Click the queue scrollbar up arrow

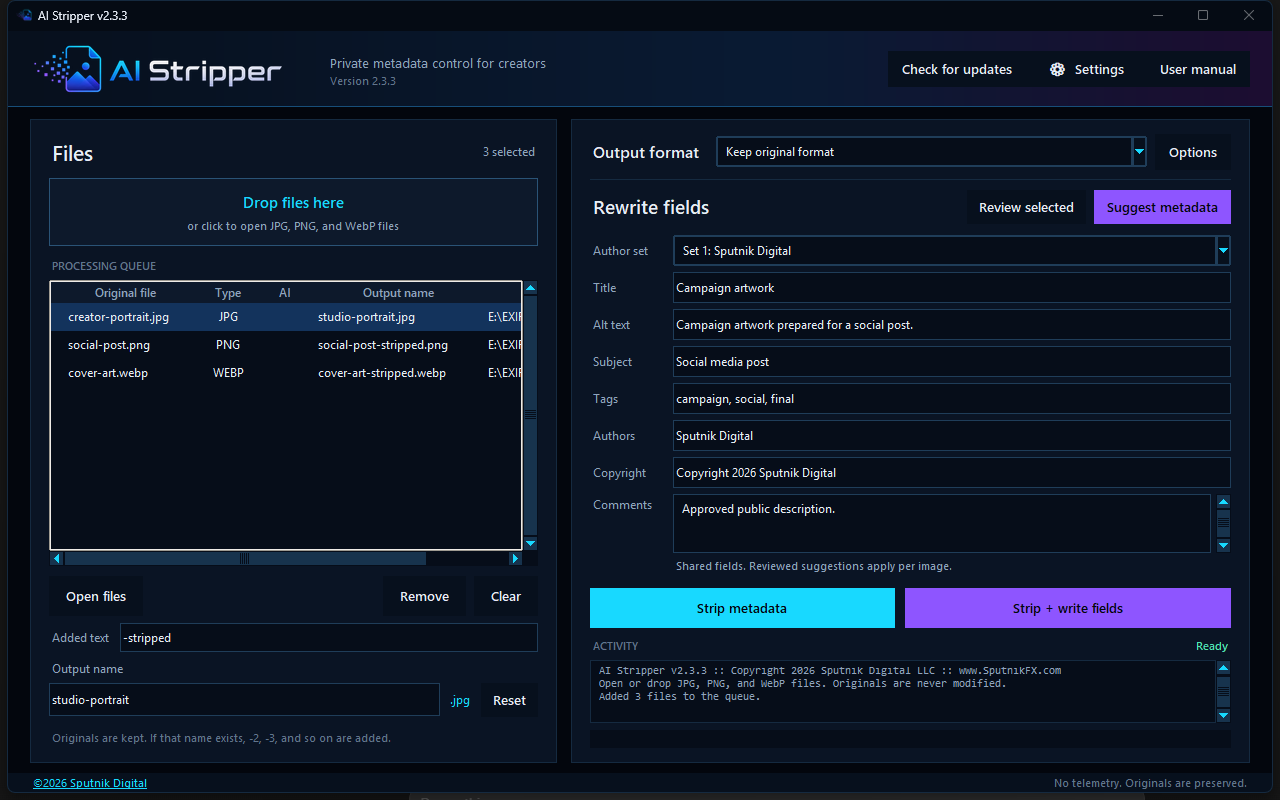tap(530, 288)
